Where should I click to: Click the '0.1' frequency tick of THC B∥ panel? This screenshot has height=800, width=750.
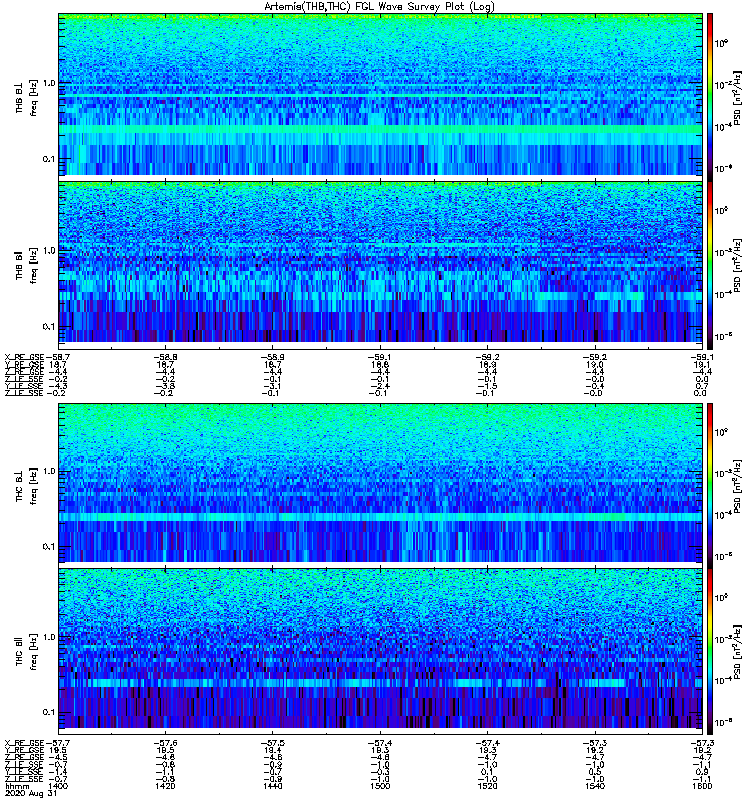pos(49,712)
